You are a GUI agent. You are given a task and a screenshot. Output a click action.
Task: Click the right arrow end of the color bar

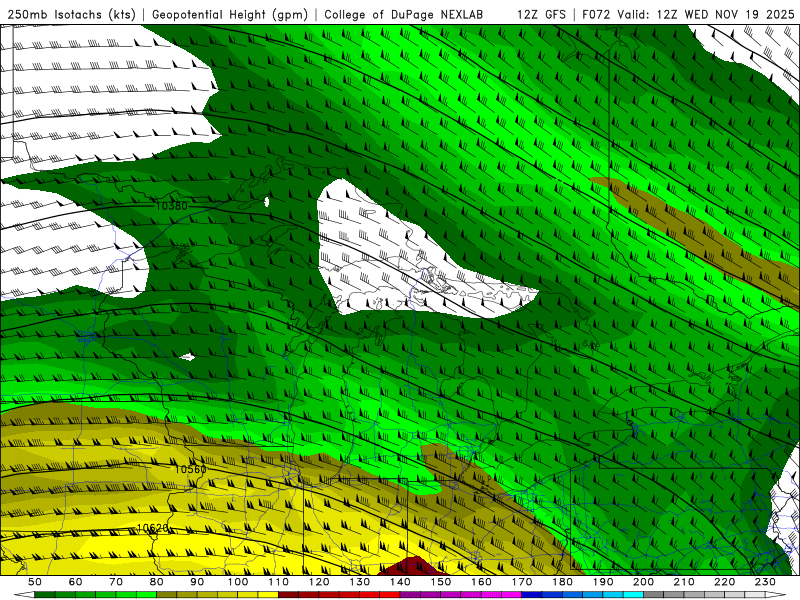point(776,595)
